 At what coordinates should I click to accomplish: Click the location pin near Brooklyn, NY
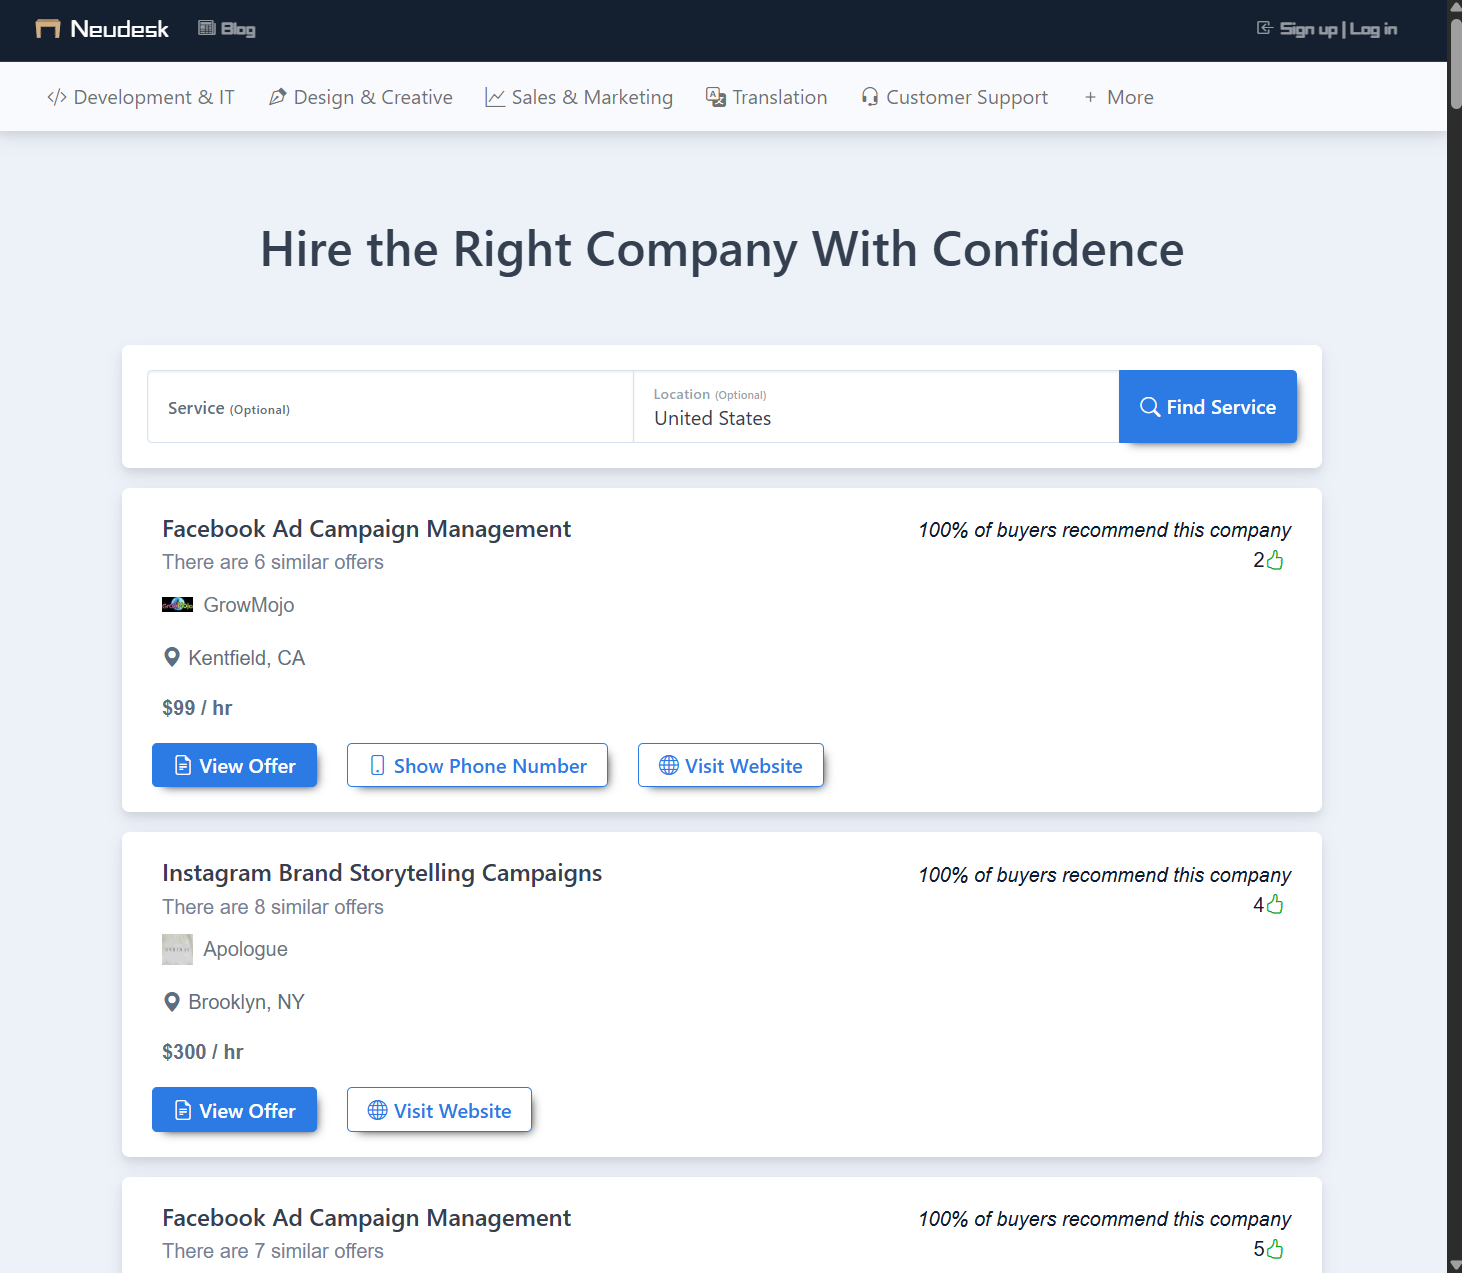click(x=171, y=1001)
